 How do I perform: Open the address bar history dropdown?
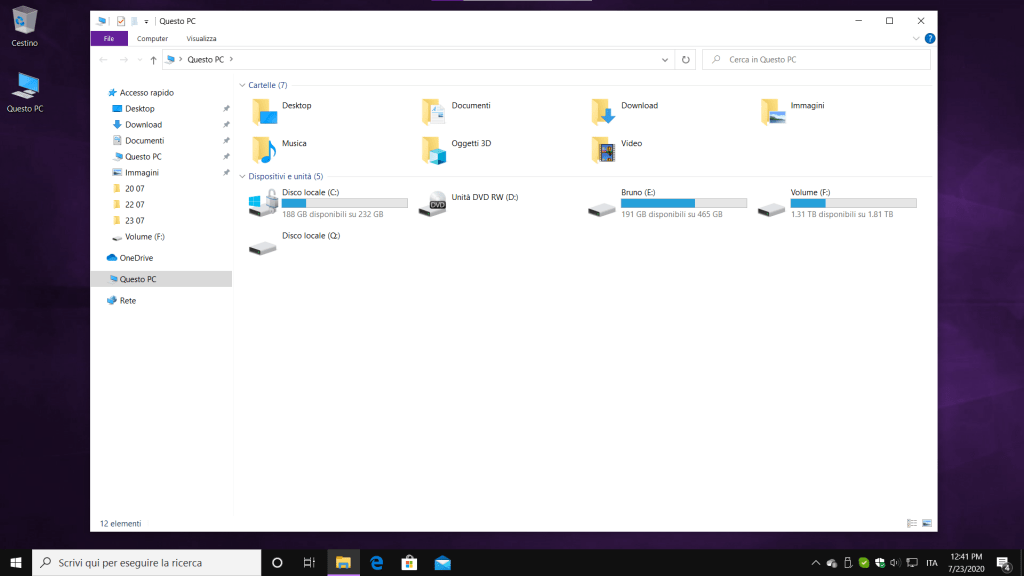pyautogui.click(x=666, y=60)
